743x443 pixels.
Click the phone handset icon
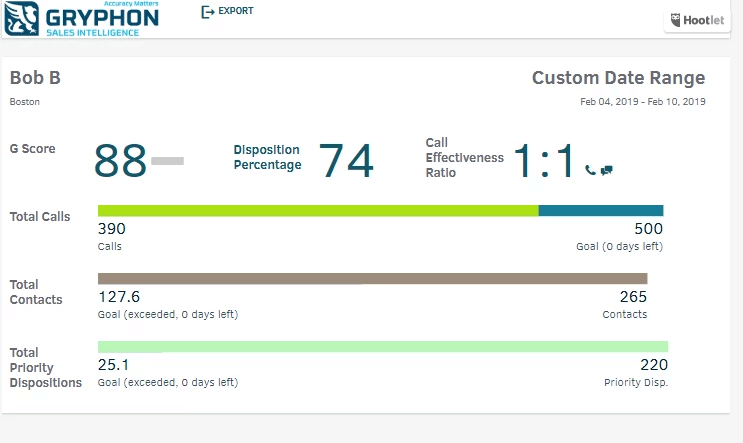click(590, 170)
